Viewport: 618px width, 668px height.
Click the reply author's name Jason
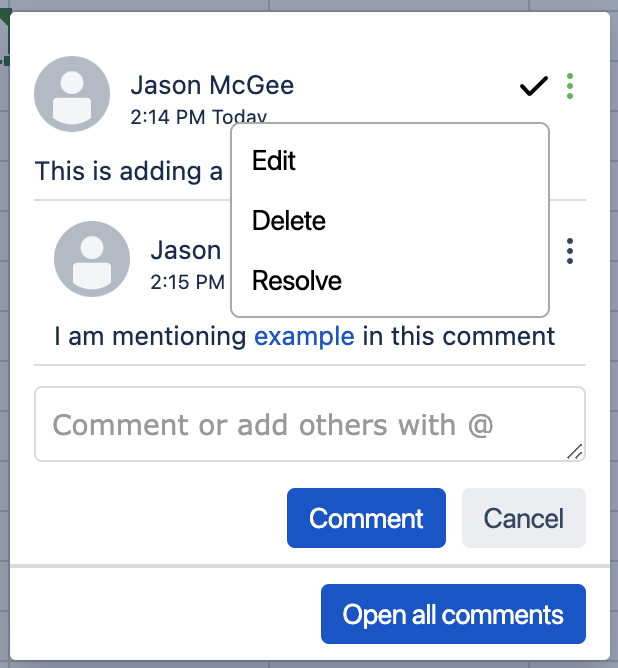click(186, 250)
